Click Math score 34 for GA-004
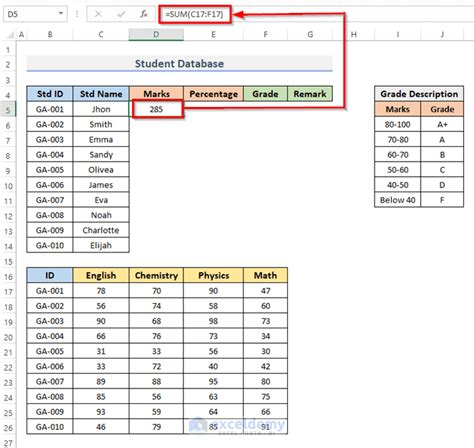The image size is (474, 448). 265,336
